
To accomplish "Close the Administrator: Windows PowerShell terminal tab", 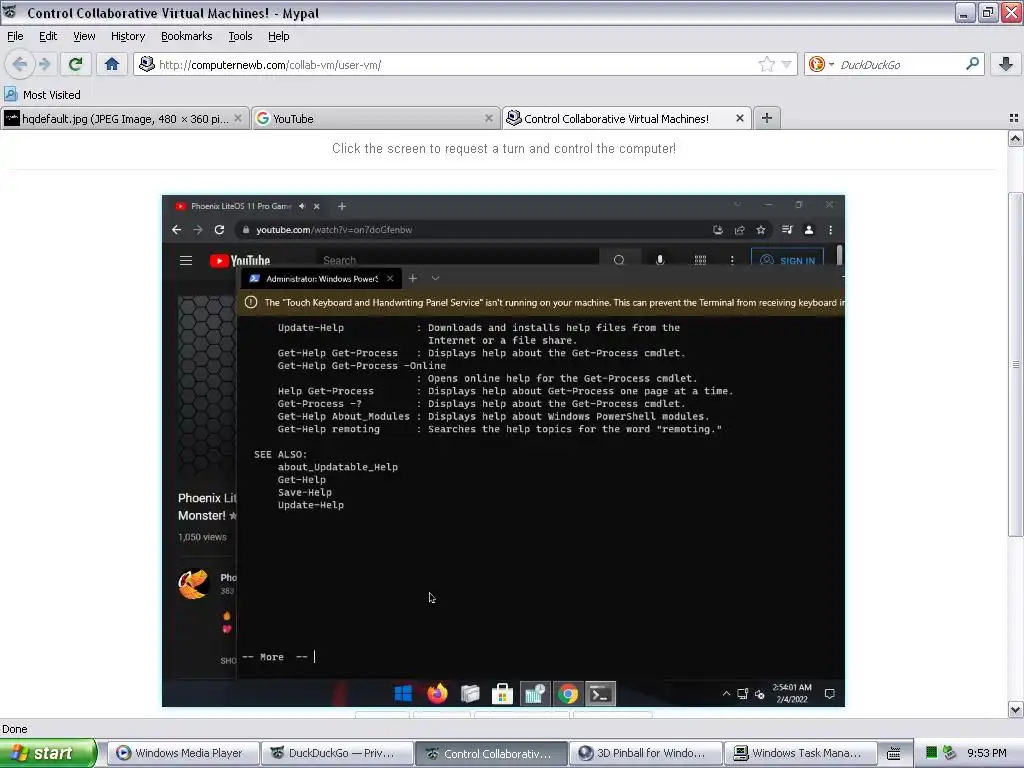I will tap(390, 279).
